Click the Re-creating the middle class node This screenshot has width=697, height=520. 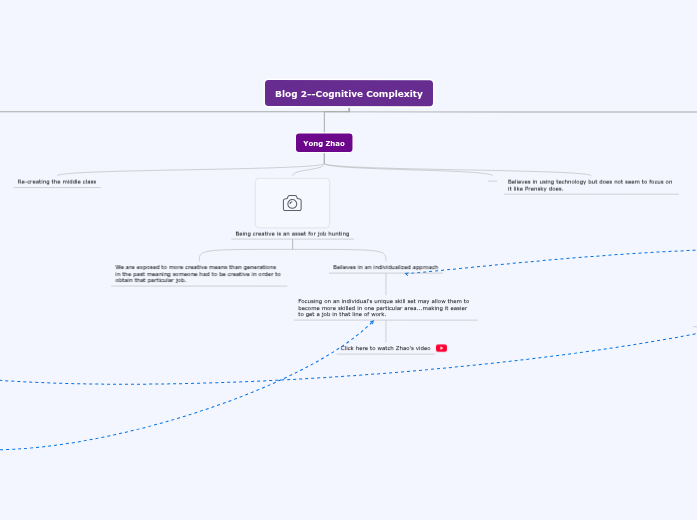[x=57, y=182]
